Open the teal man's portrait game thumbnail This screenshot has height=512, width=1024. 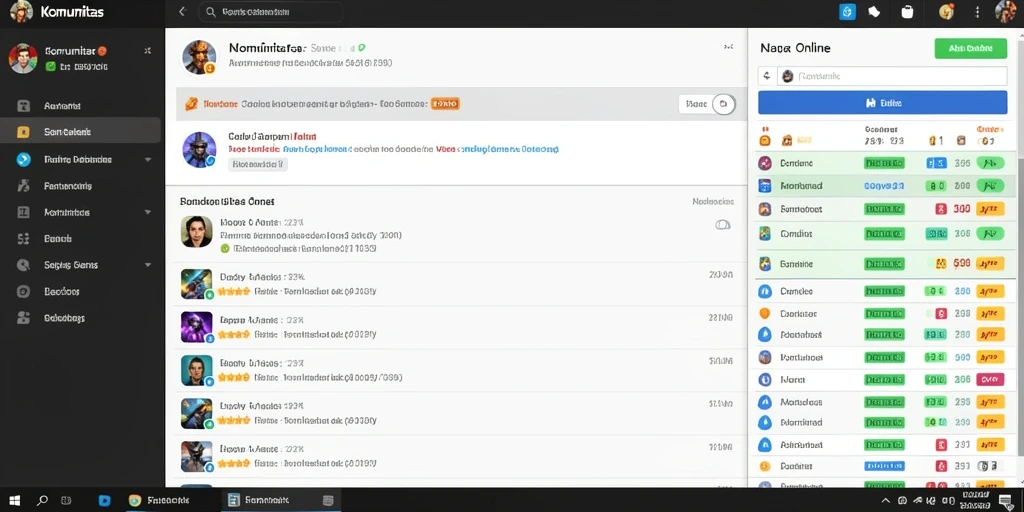click(x=197, y=370)
